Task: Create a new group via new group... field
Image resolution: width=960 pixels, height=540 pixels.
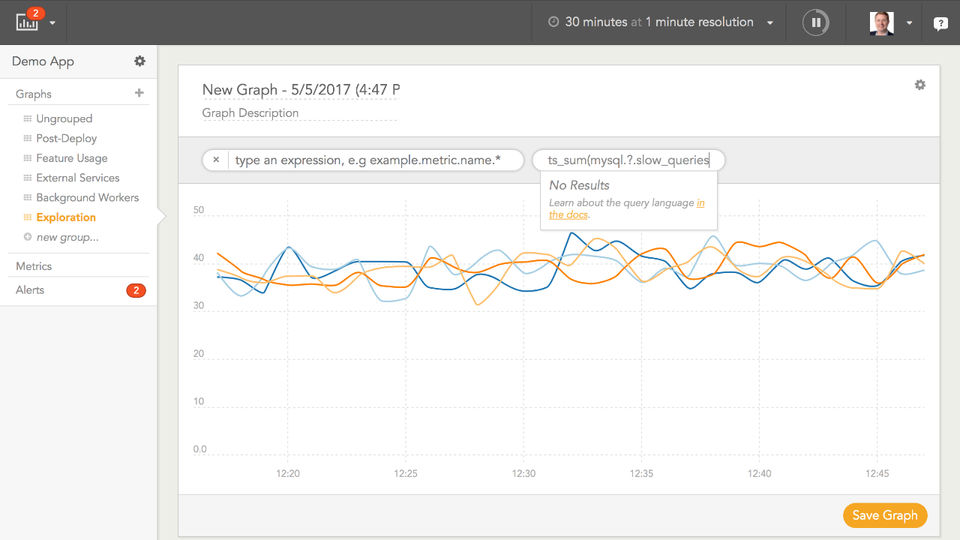Action: click(x=67, y=238)
